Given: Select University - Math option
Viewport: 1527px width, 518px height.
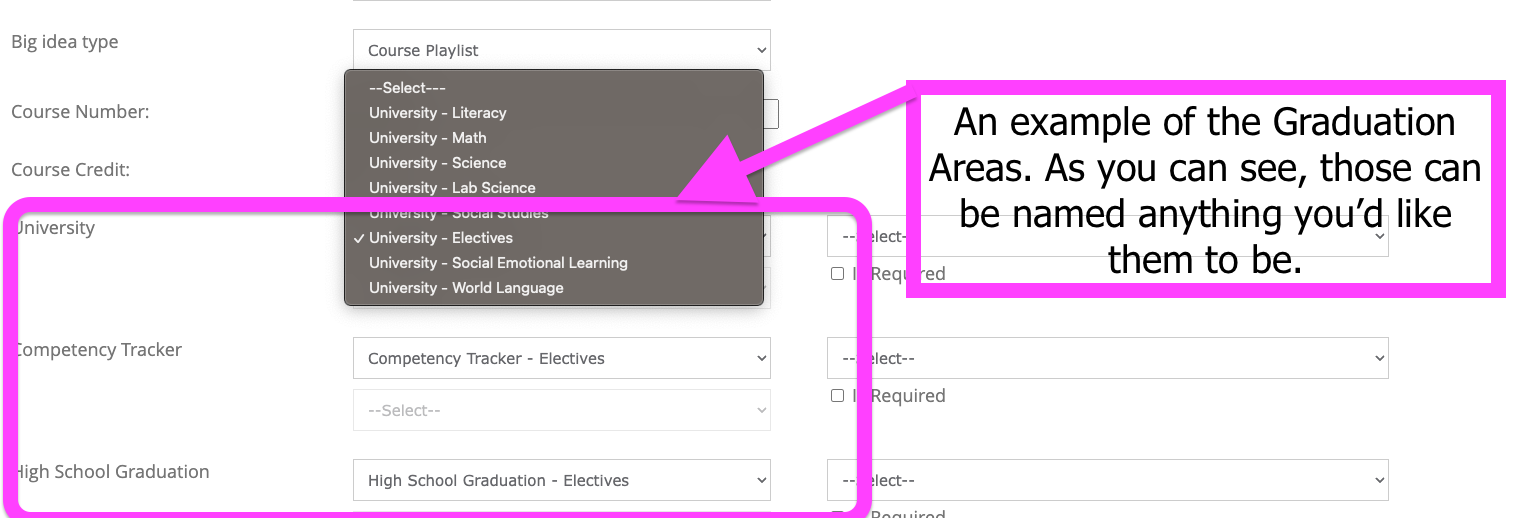Looking at the screenshot, I should (x=554, y=138).
